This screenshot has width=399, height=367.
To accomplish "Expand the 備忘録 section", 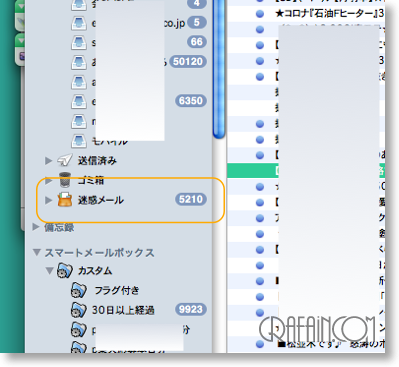I will click(x=36, y=227).
